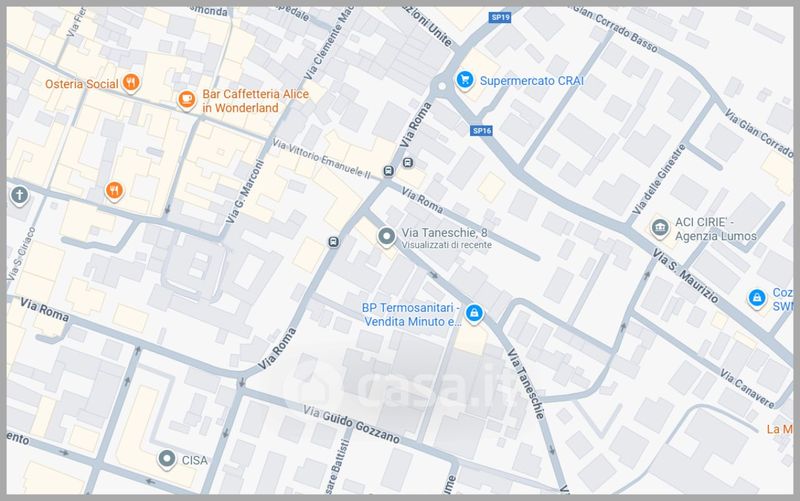Click the Via Taneschie, 8 address text
800x501 pixels.
(444, 233)
